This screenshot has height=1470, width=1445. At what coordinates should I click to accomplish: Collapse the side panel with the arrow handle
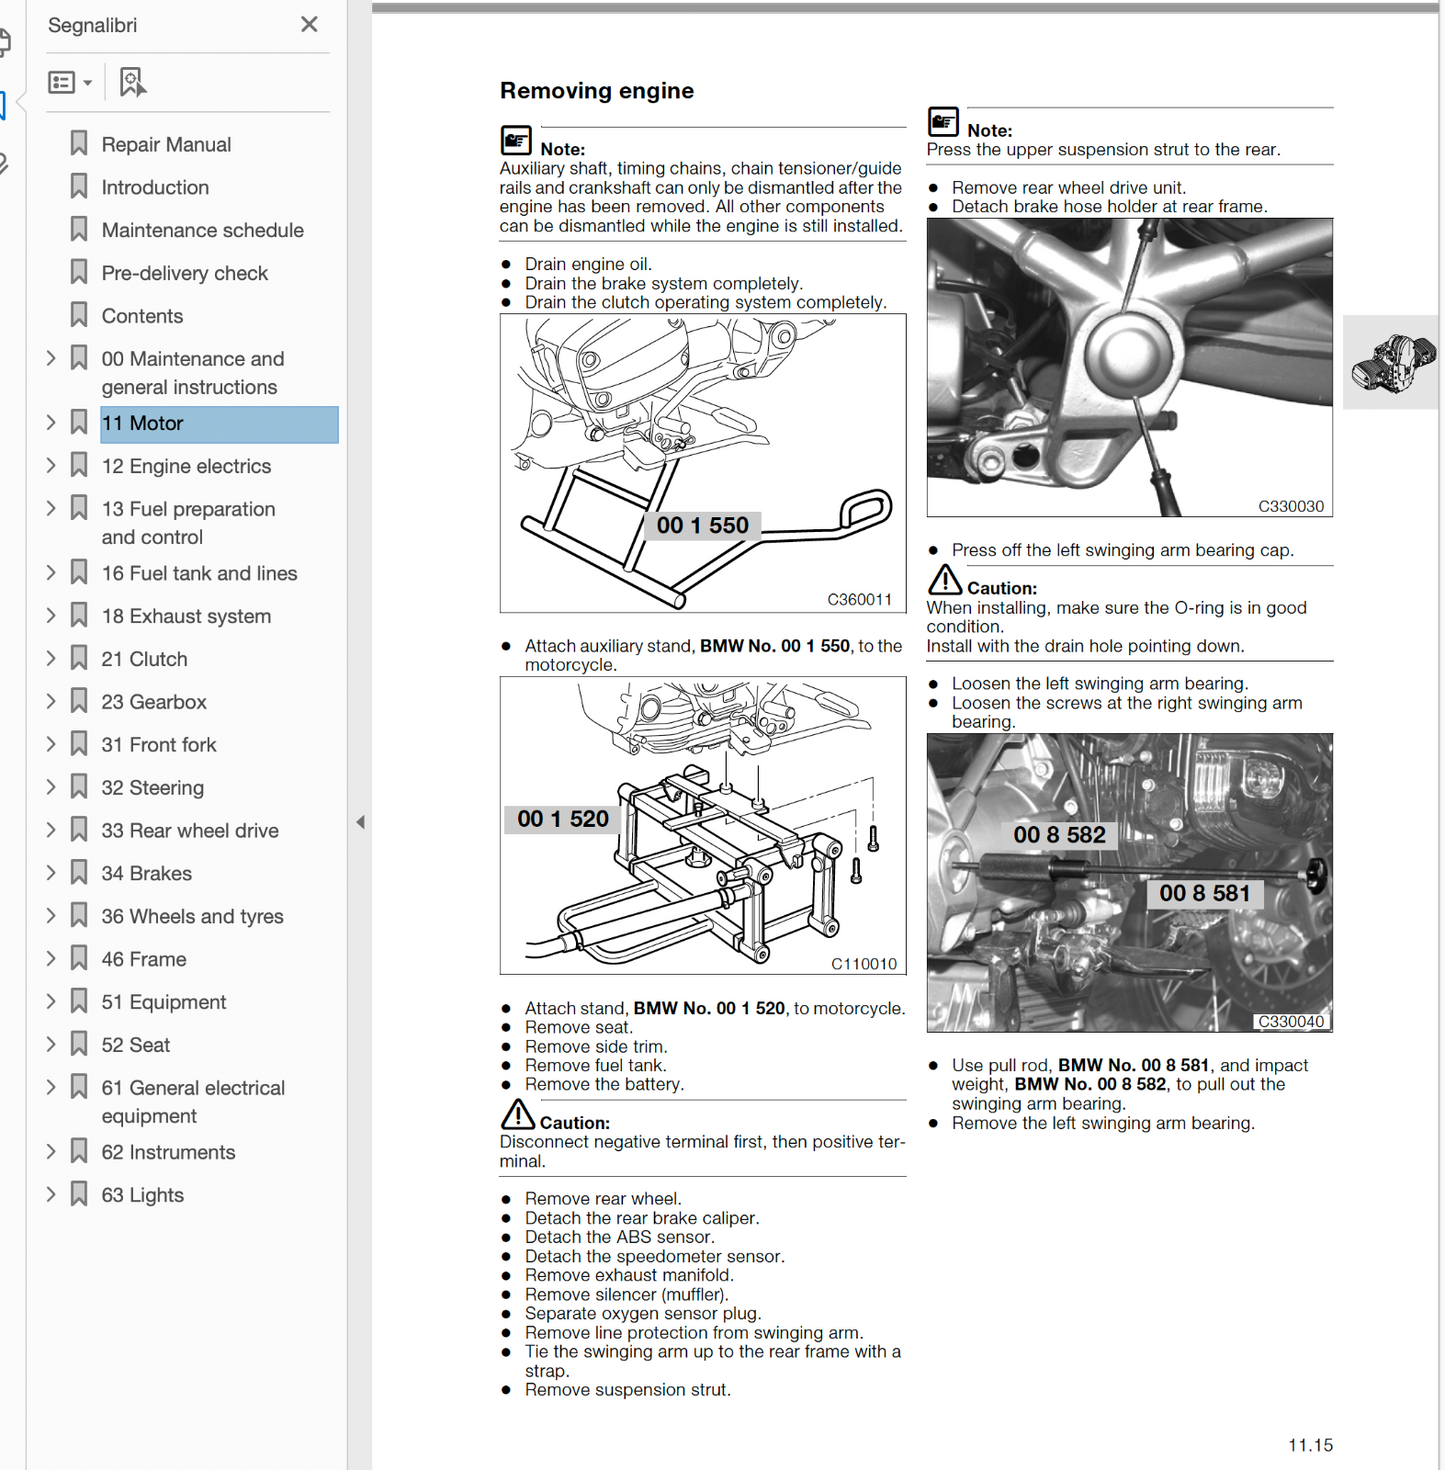(x=360, y=822)
